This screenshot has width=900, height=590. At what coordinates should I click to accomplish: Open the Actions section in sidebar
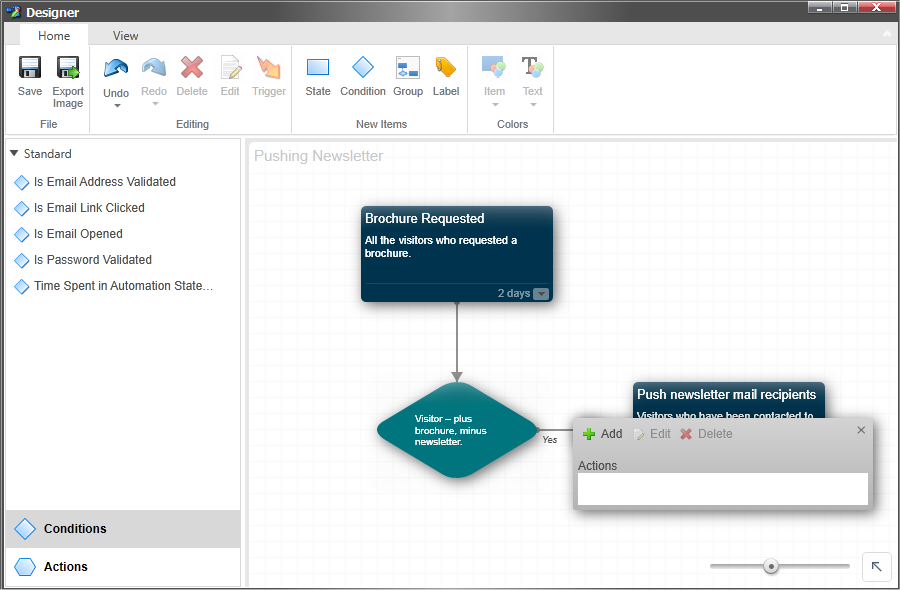65,567
